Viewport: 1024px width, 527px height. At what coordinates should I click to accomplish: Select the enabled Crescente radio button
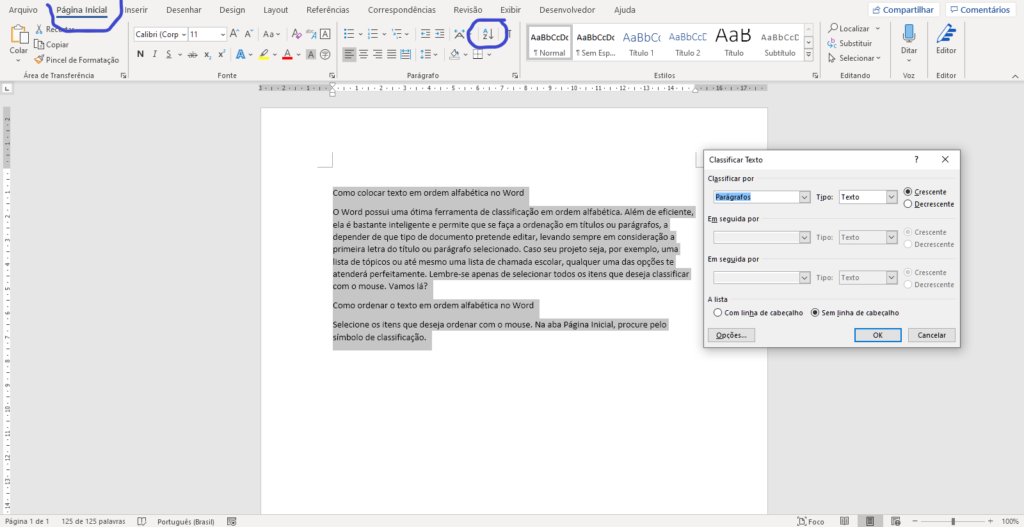coord(908,191)
